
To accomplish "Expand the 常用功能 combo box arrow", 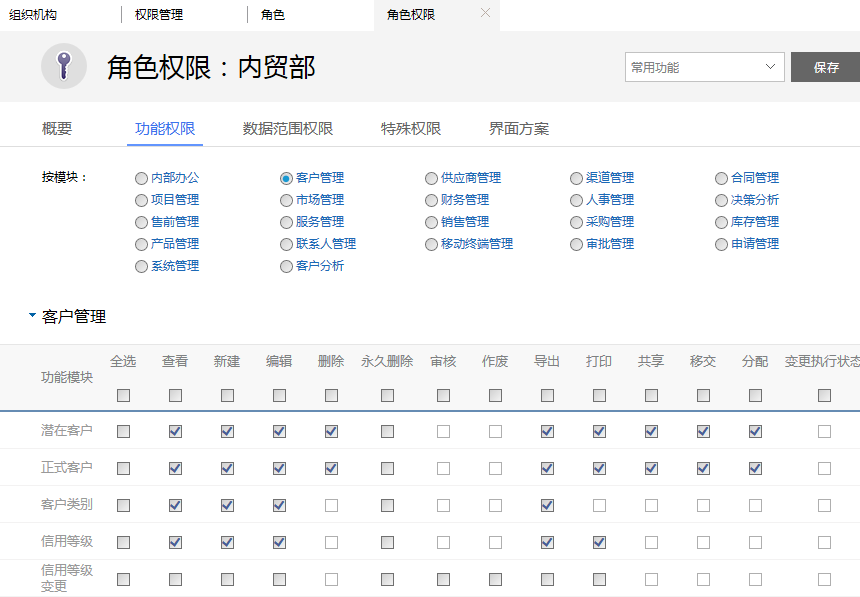I will 770,67.
